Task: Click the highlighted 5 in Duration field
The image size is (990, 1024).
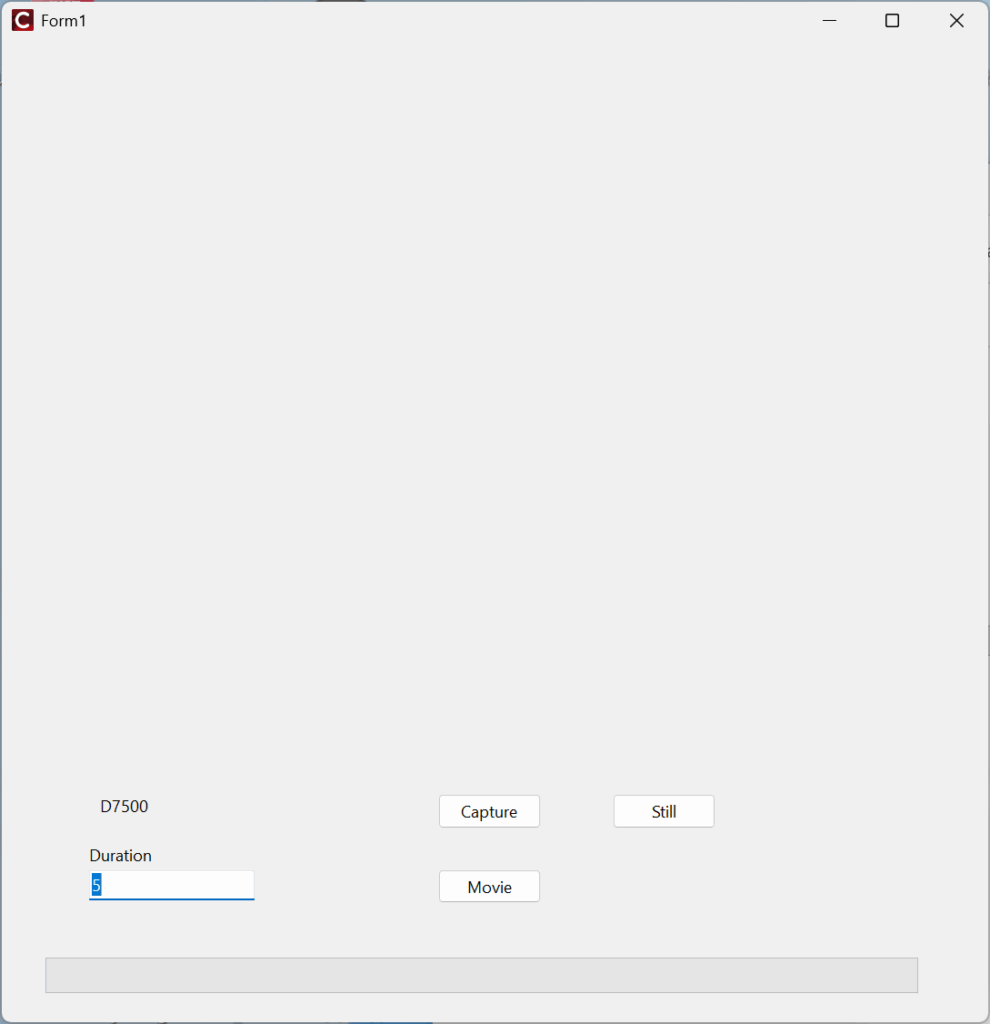Action: (96, 885)
